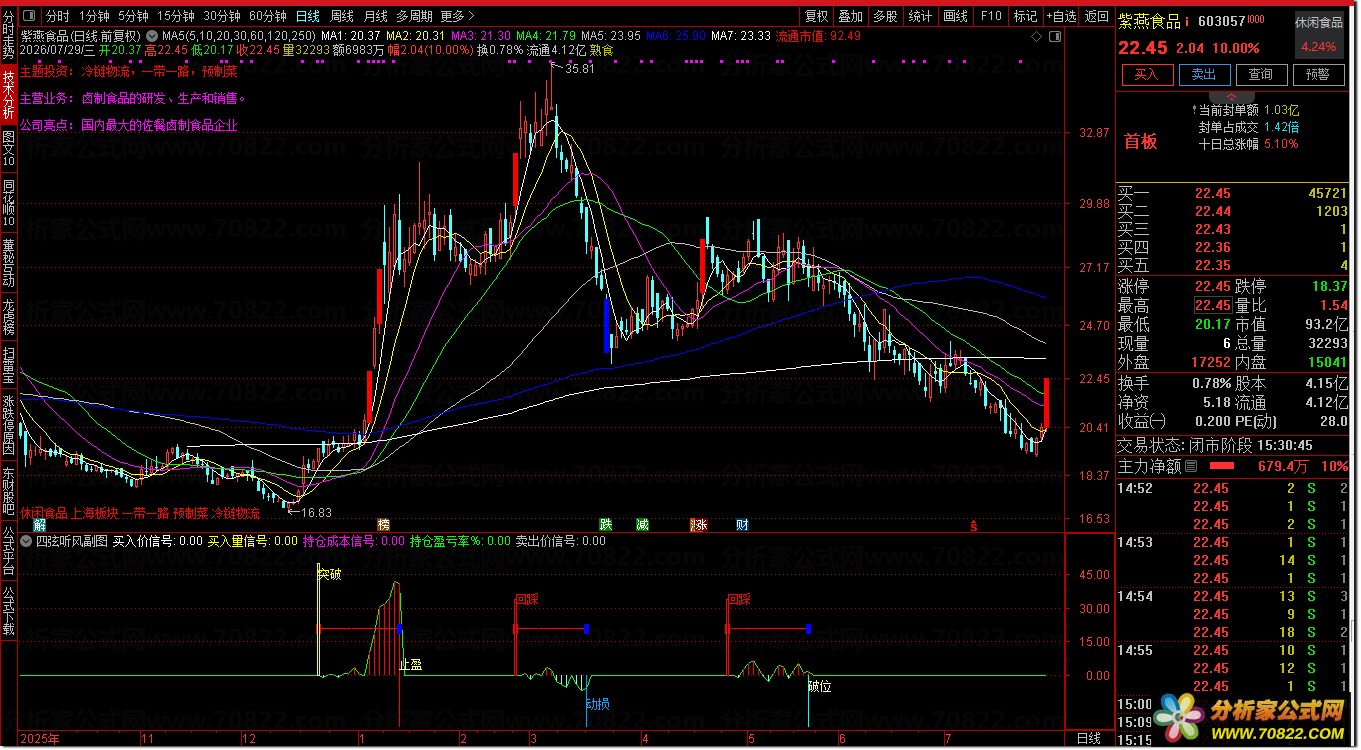This screenshot has width=1361, height=750.
Task: Click the 榜 marker icon
Action: (383, 525)
